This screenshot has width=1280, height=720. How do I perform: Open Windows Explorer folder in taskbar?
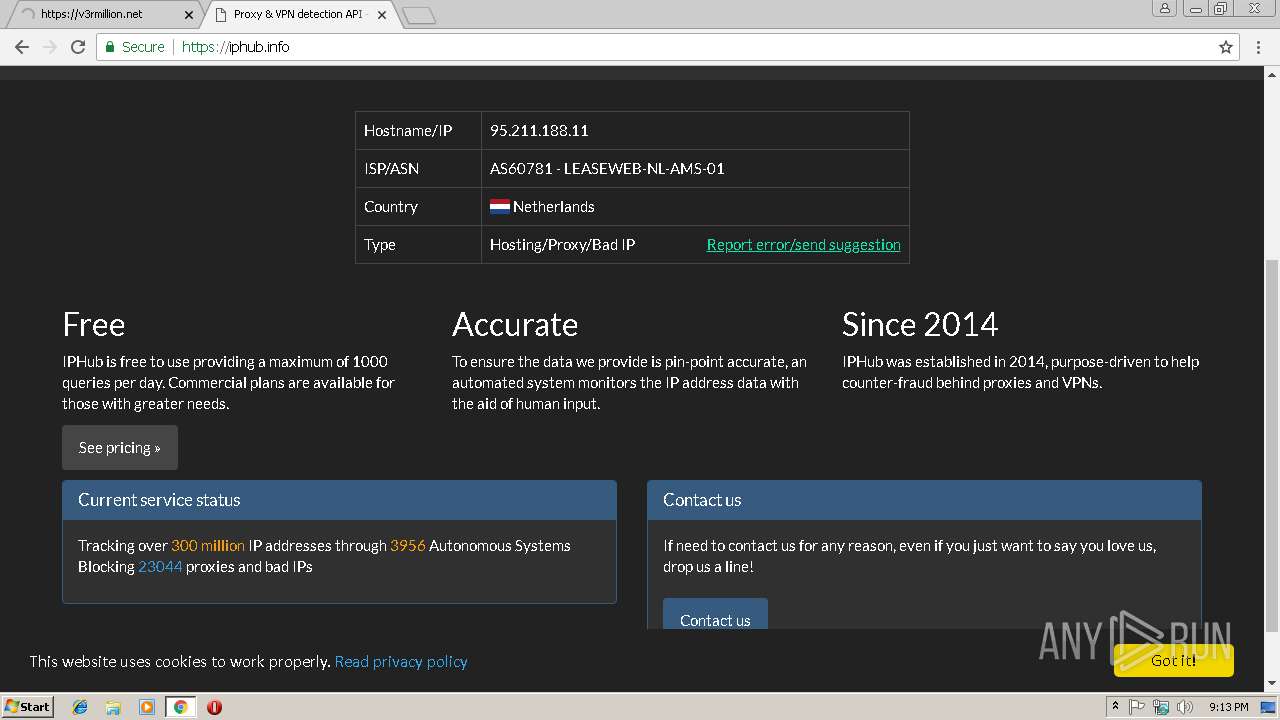click(113, 707)
